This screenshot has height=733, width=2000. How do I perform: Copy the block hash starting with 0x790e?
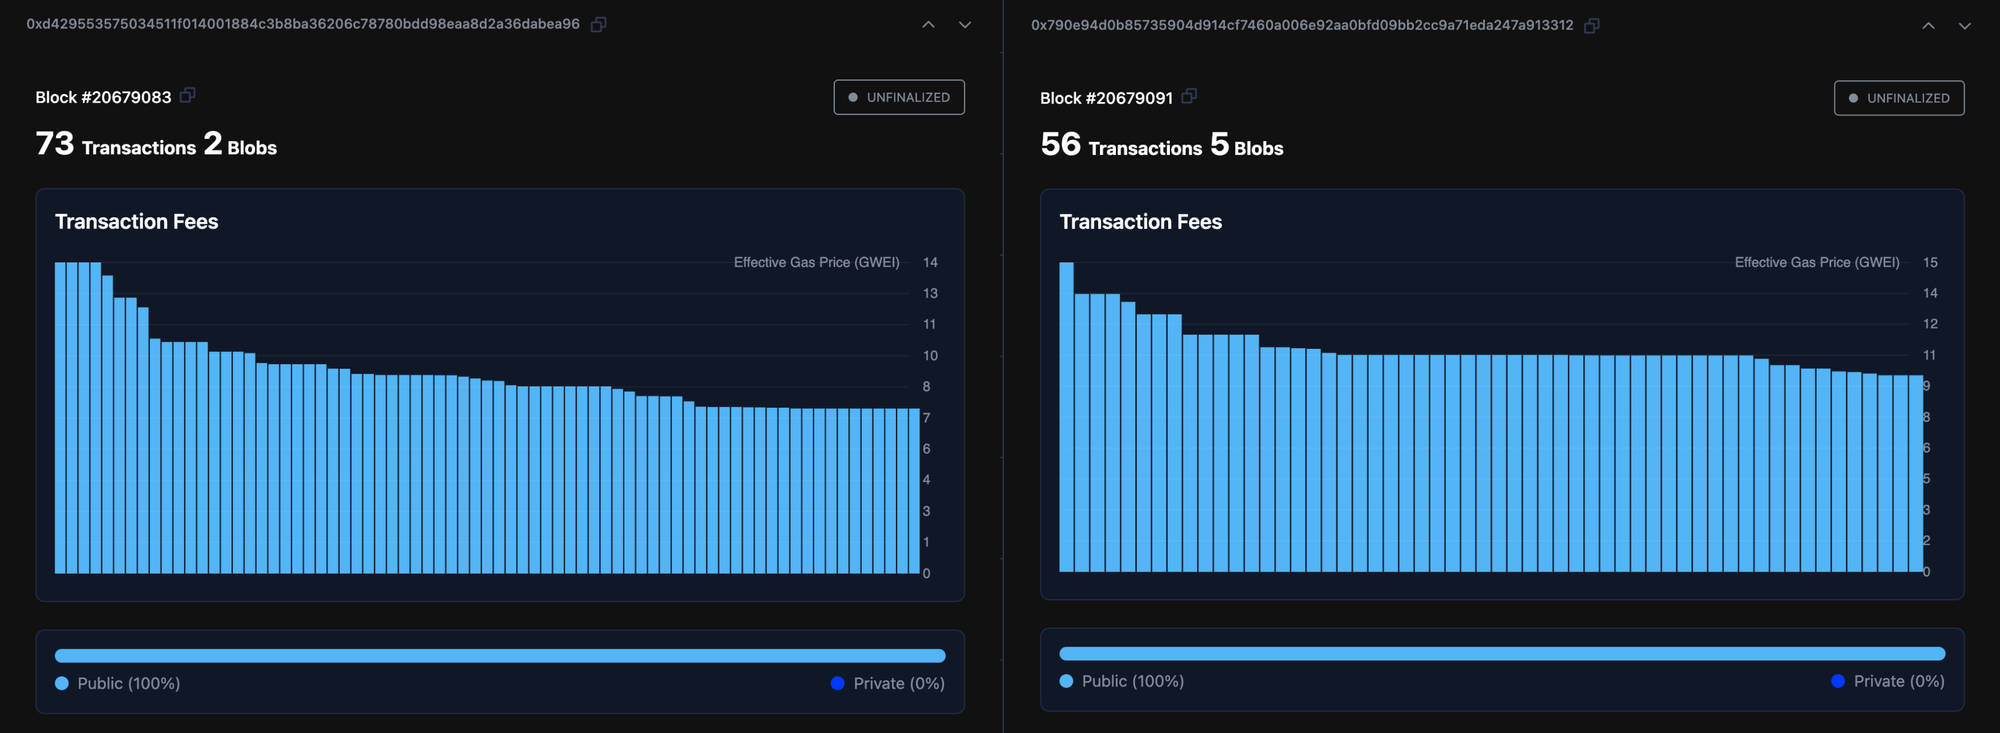(x=1591, y=25)
